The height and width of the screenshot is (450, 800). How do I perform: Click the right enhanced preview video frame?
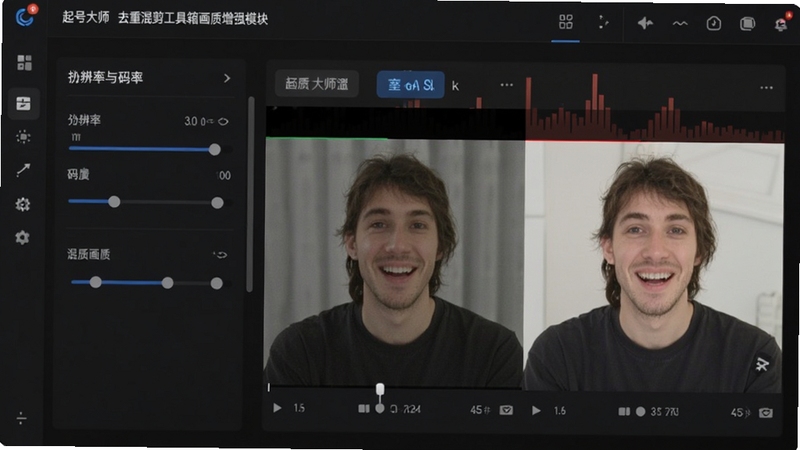click(x=654, y=267)
